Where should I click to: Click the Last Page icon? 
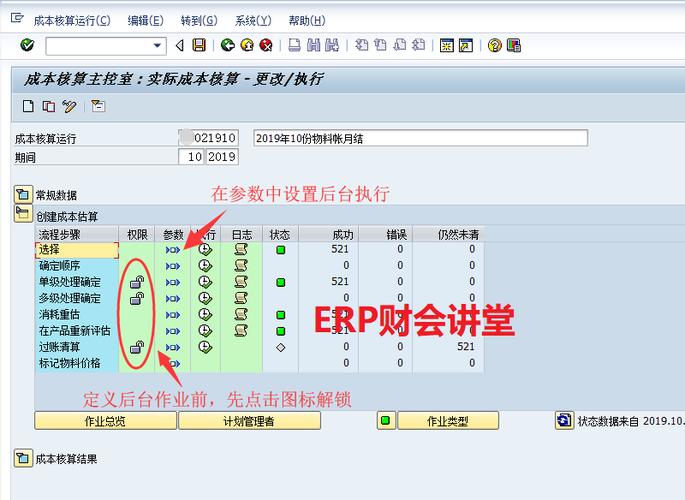coord(418,45)
